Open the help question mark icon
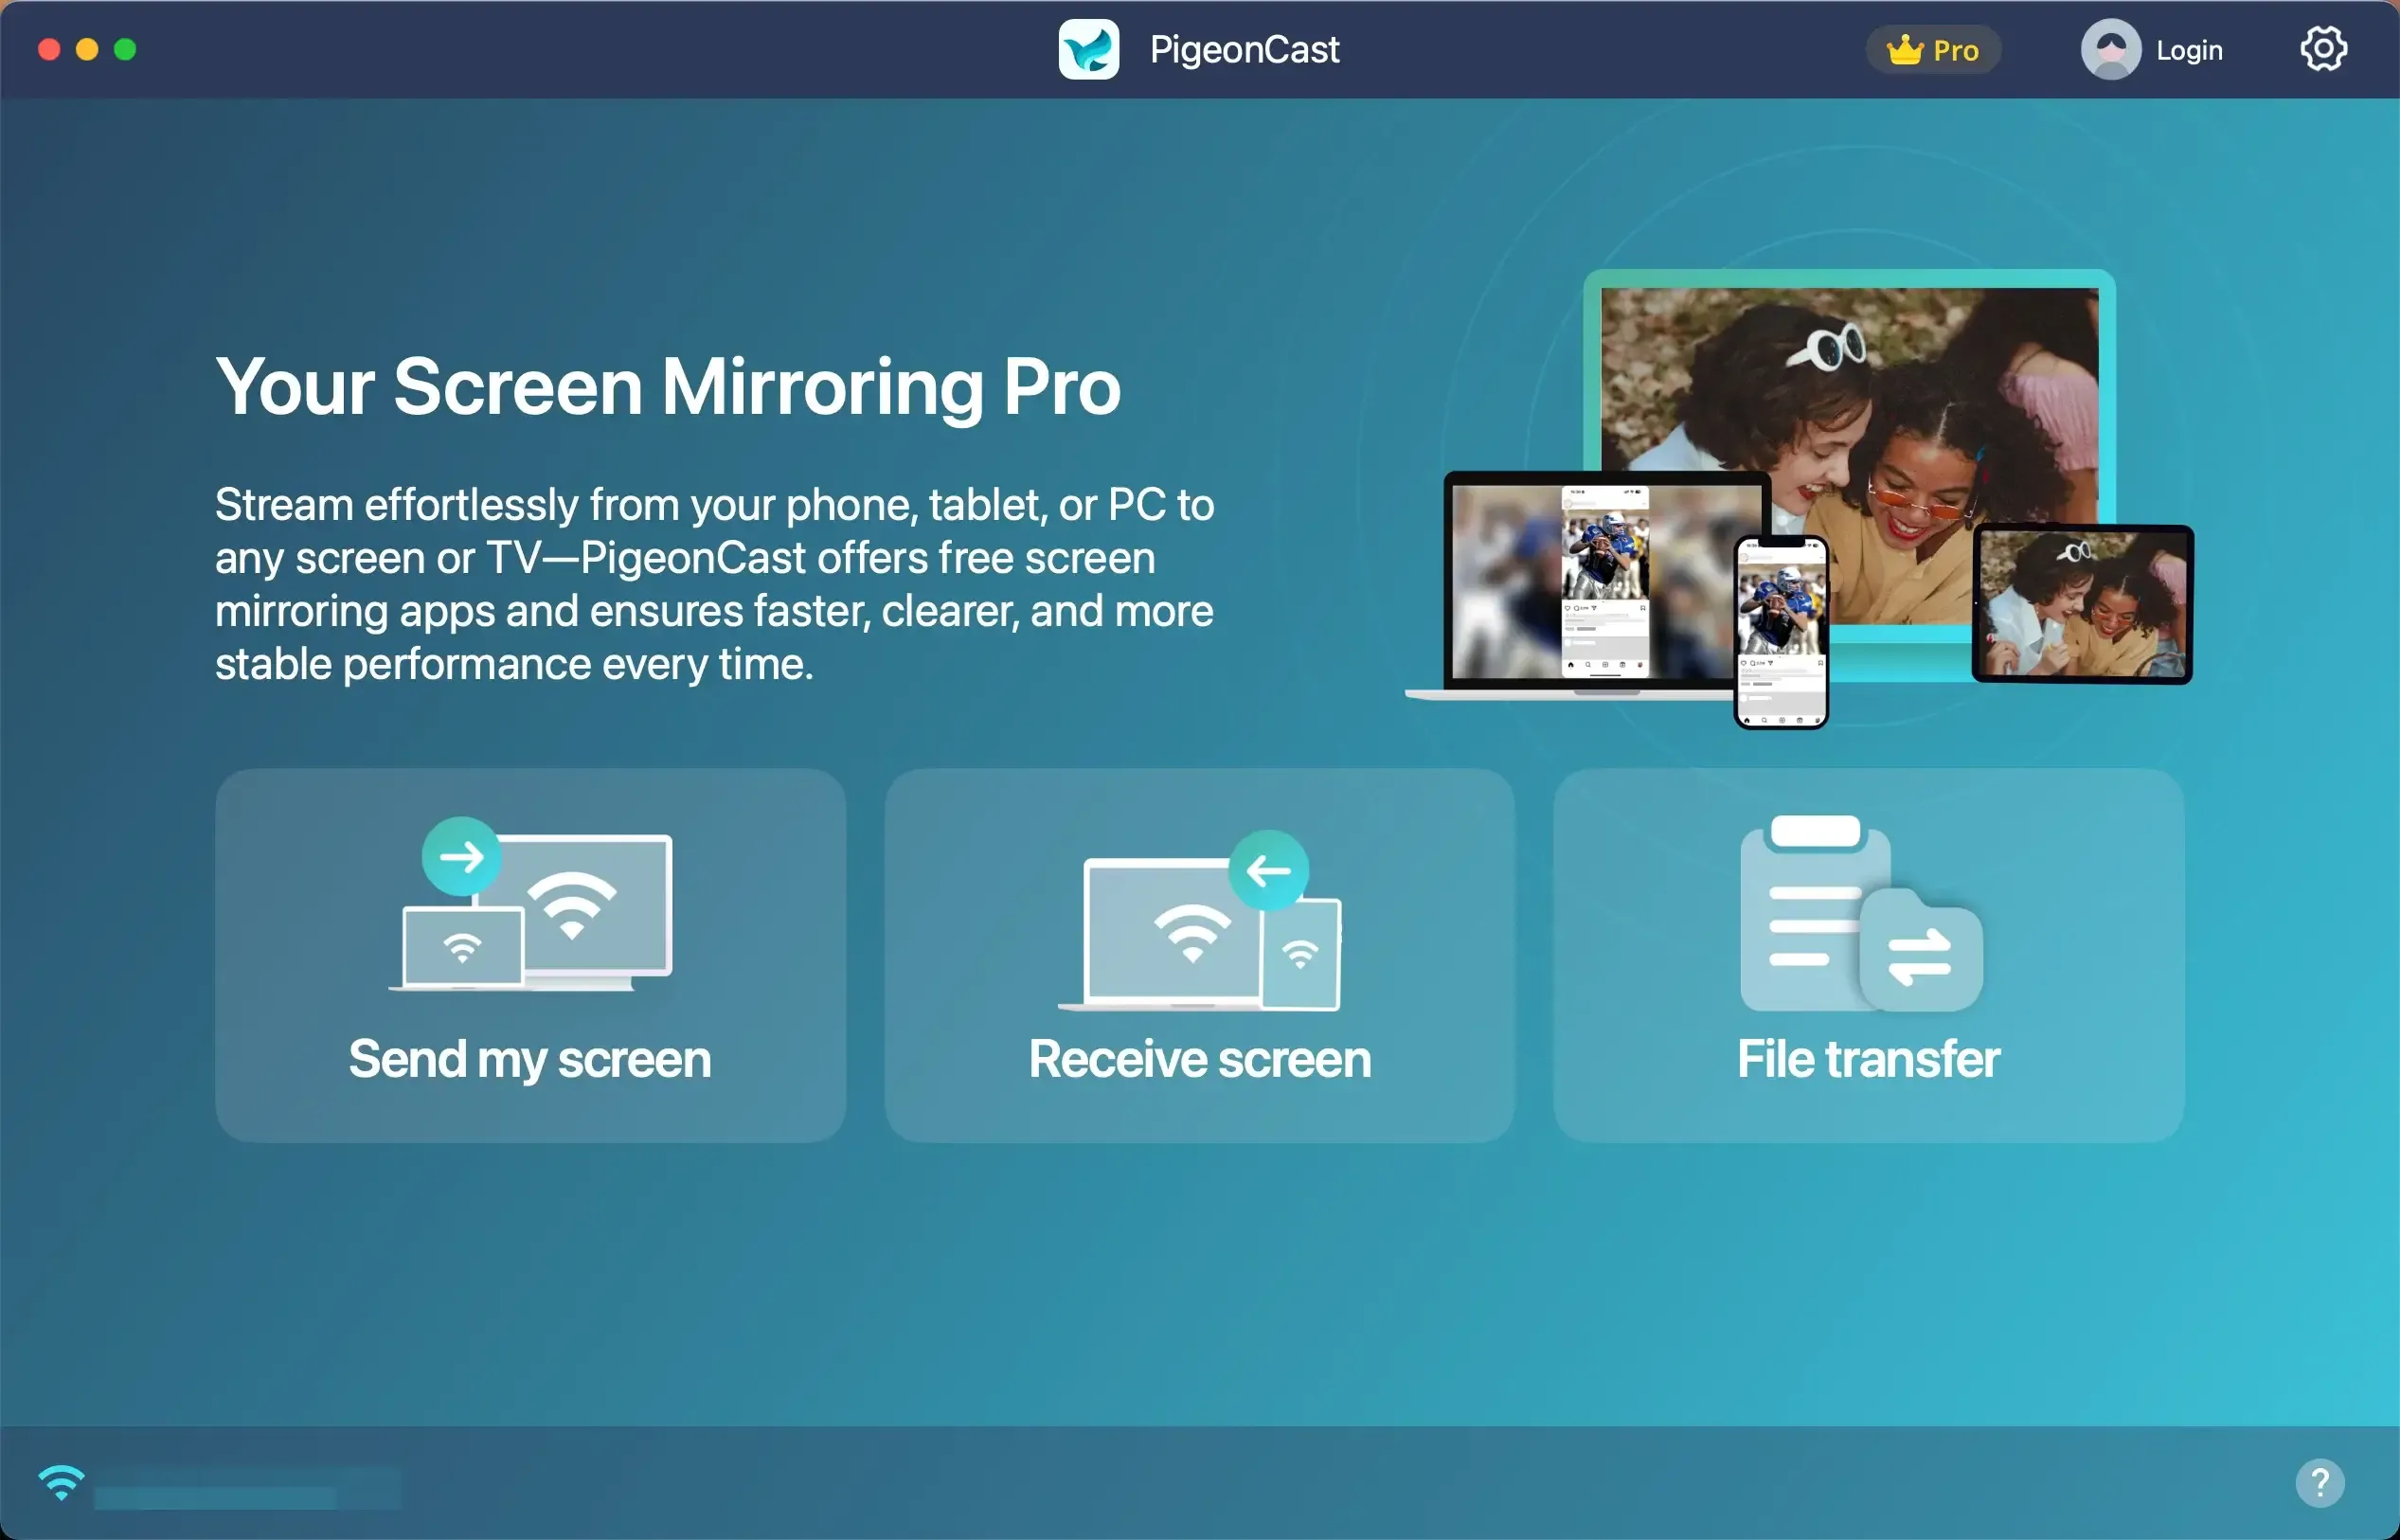The width and height of the screenshot is (2400, 1540). click(x=2320, y=1482)
